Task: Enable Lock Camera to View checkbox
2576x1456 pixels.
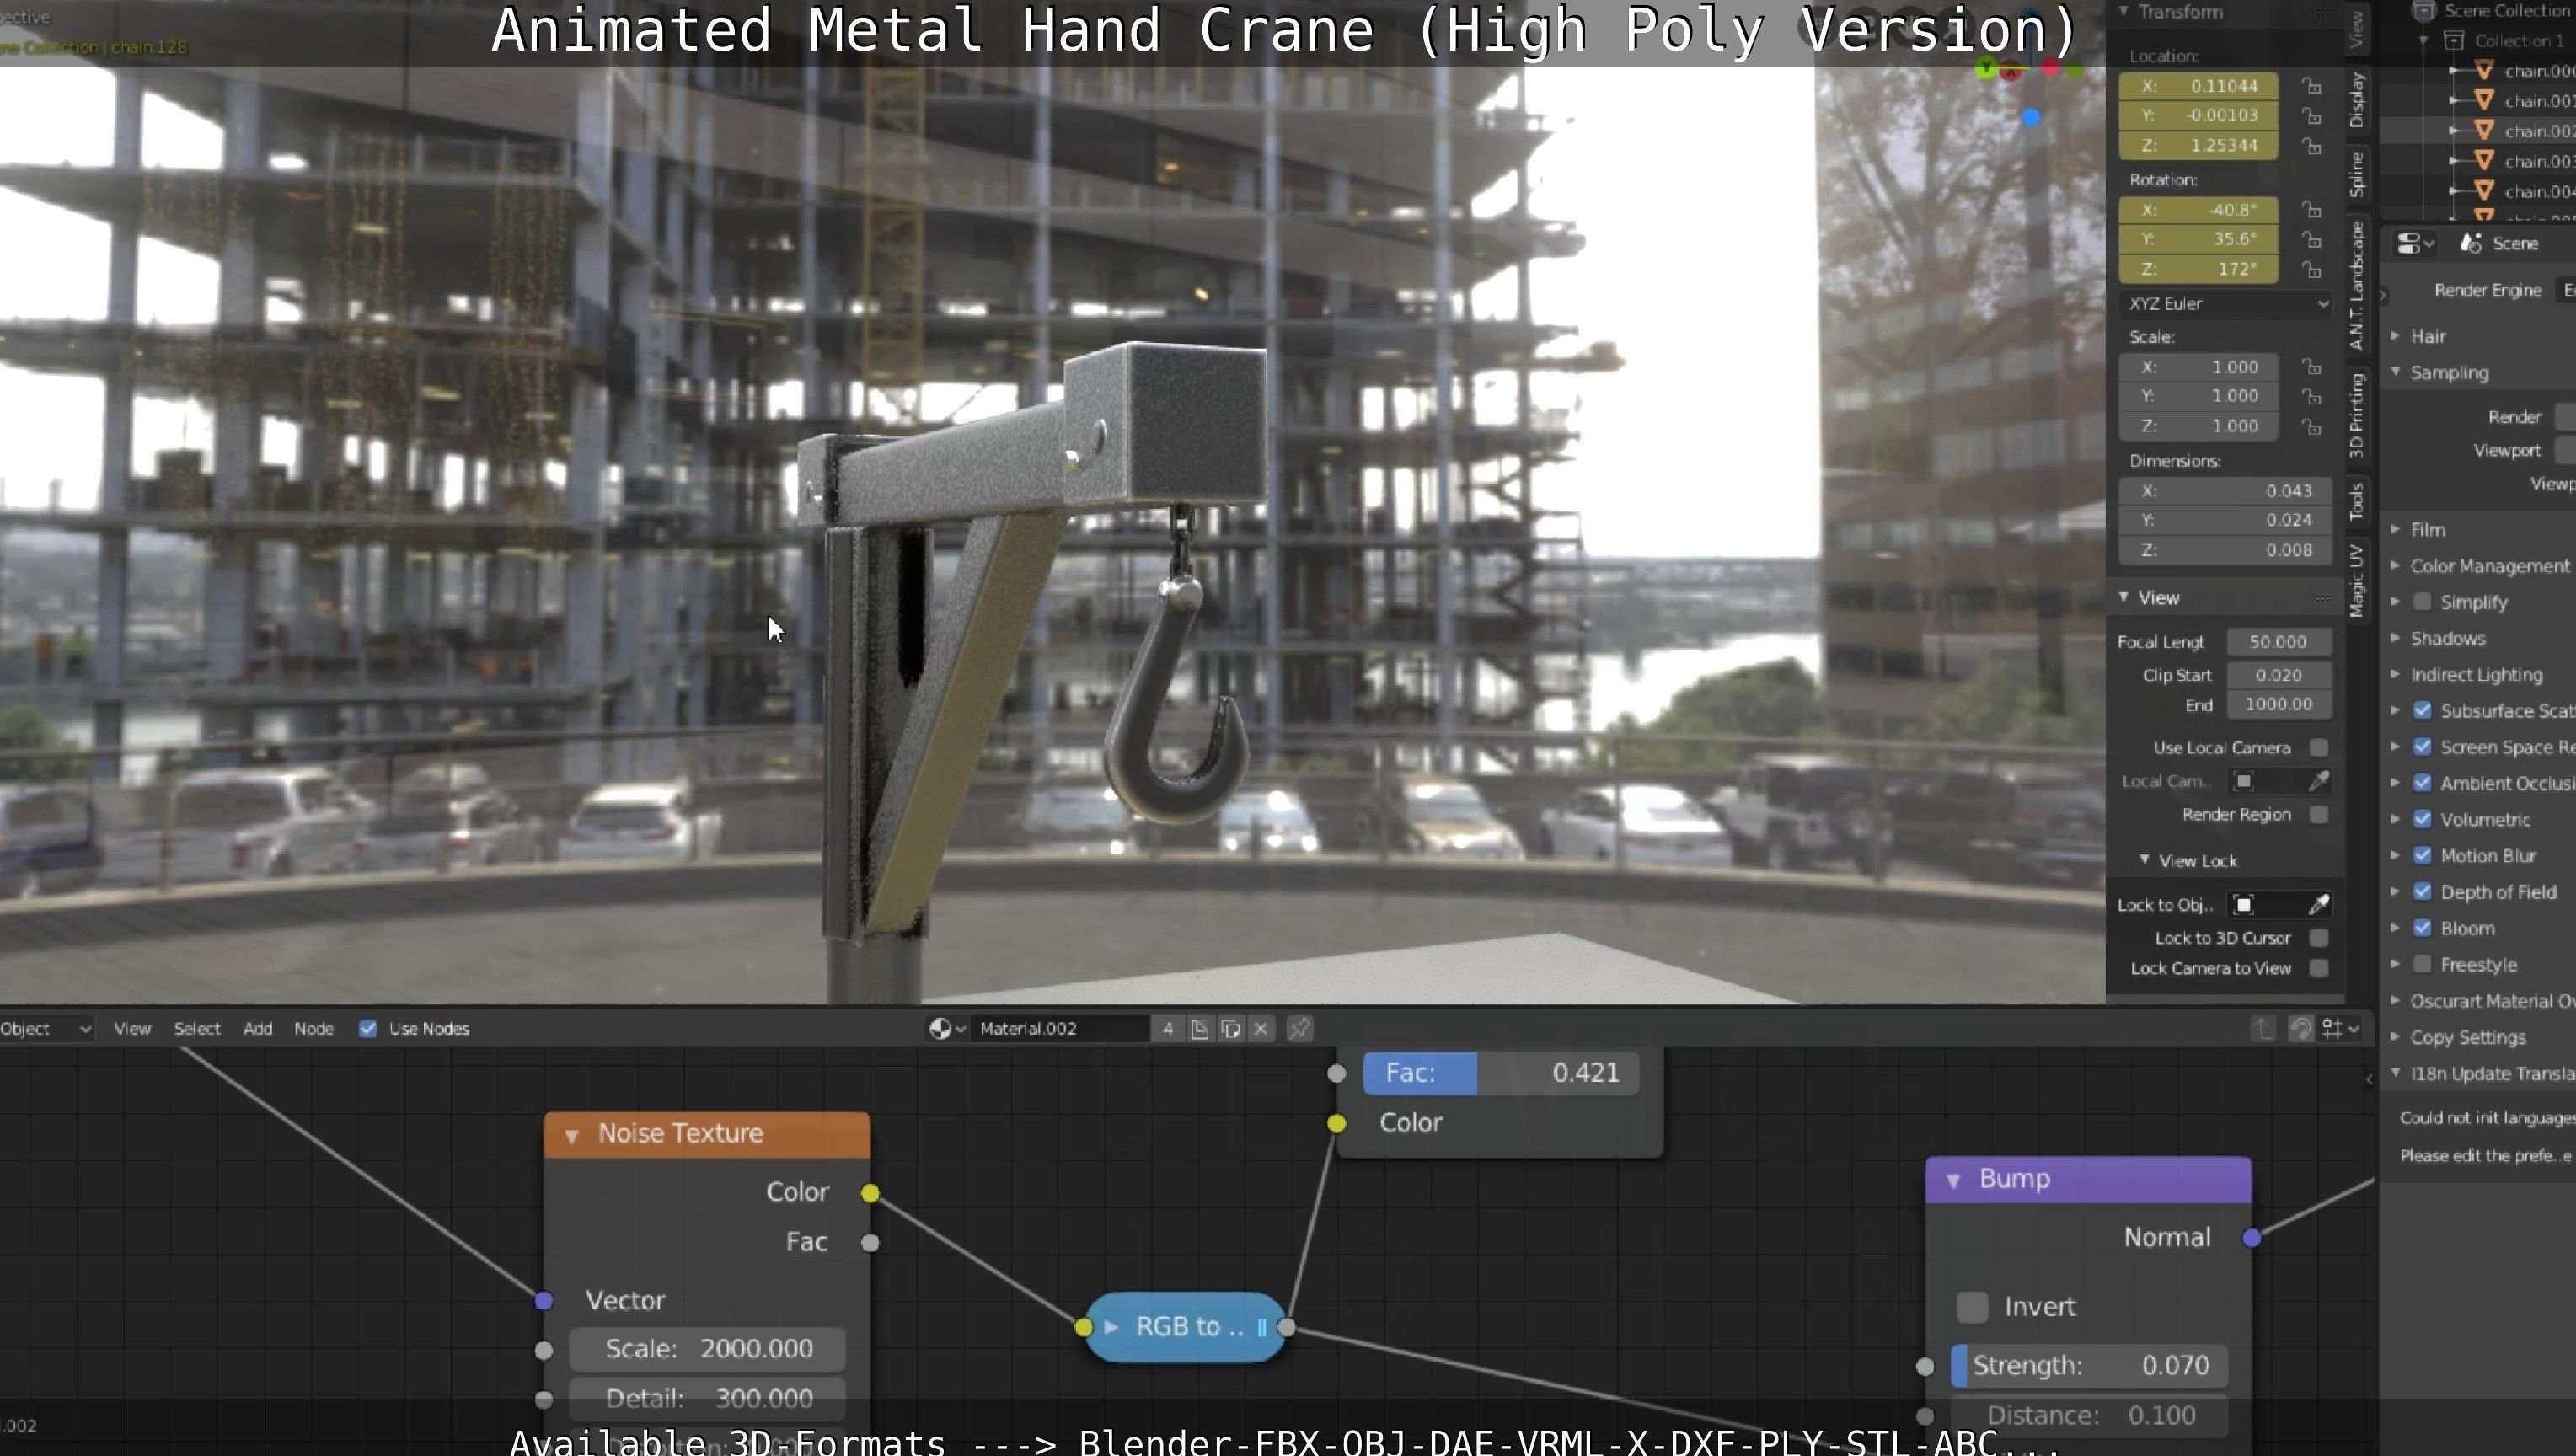Action: pyautogui.click(x=2319, y=968)
